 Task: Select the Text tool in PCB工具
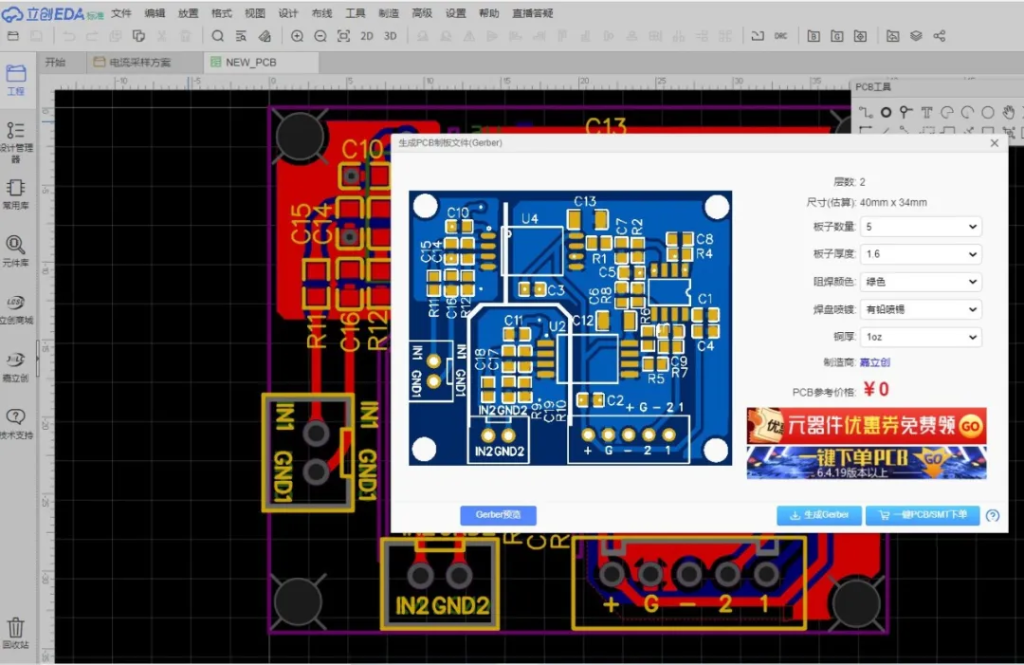[x=926, y=112]
